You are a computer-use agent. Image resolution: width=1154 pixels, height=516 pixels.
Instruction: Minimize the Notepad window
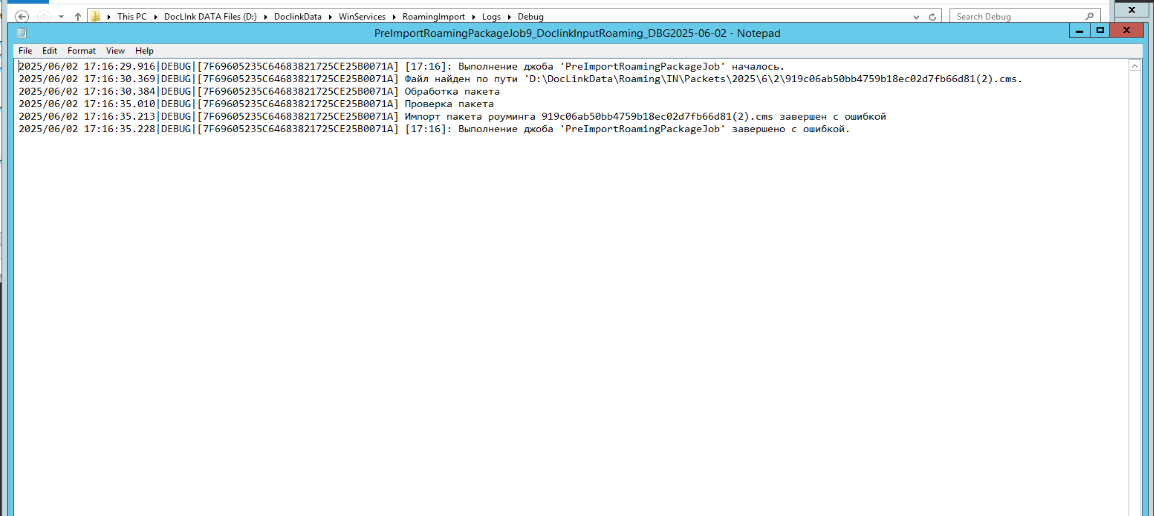point(1080,31)
